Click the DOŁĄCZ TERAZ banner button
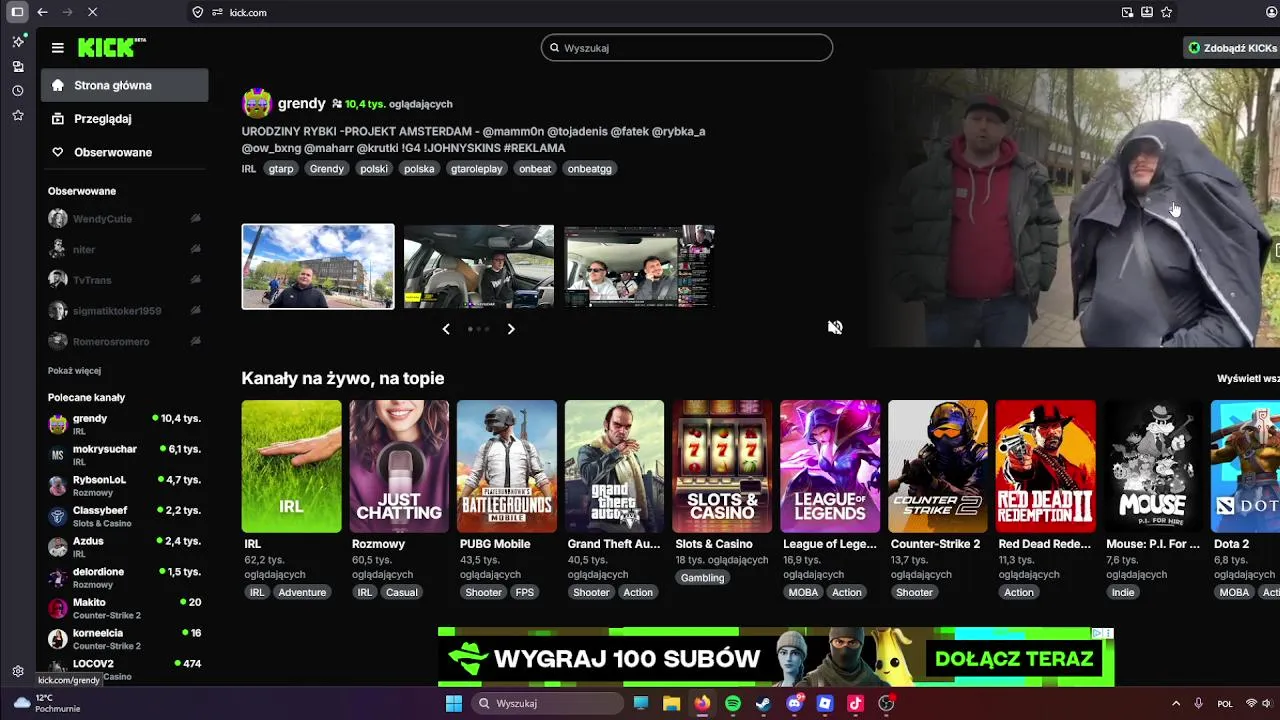Screen dimensions: 1280x720 [x=1014, y=659]
